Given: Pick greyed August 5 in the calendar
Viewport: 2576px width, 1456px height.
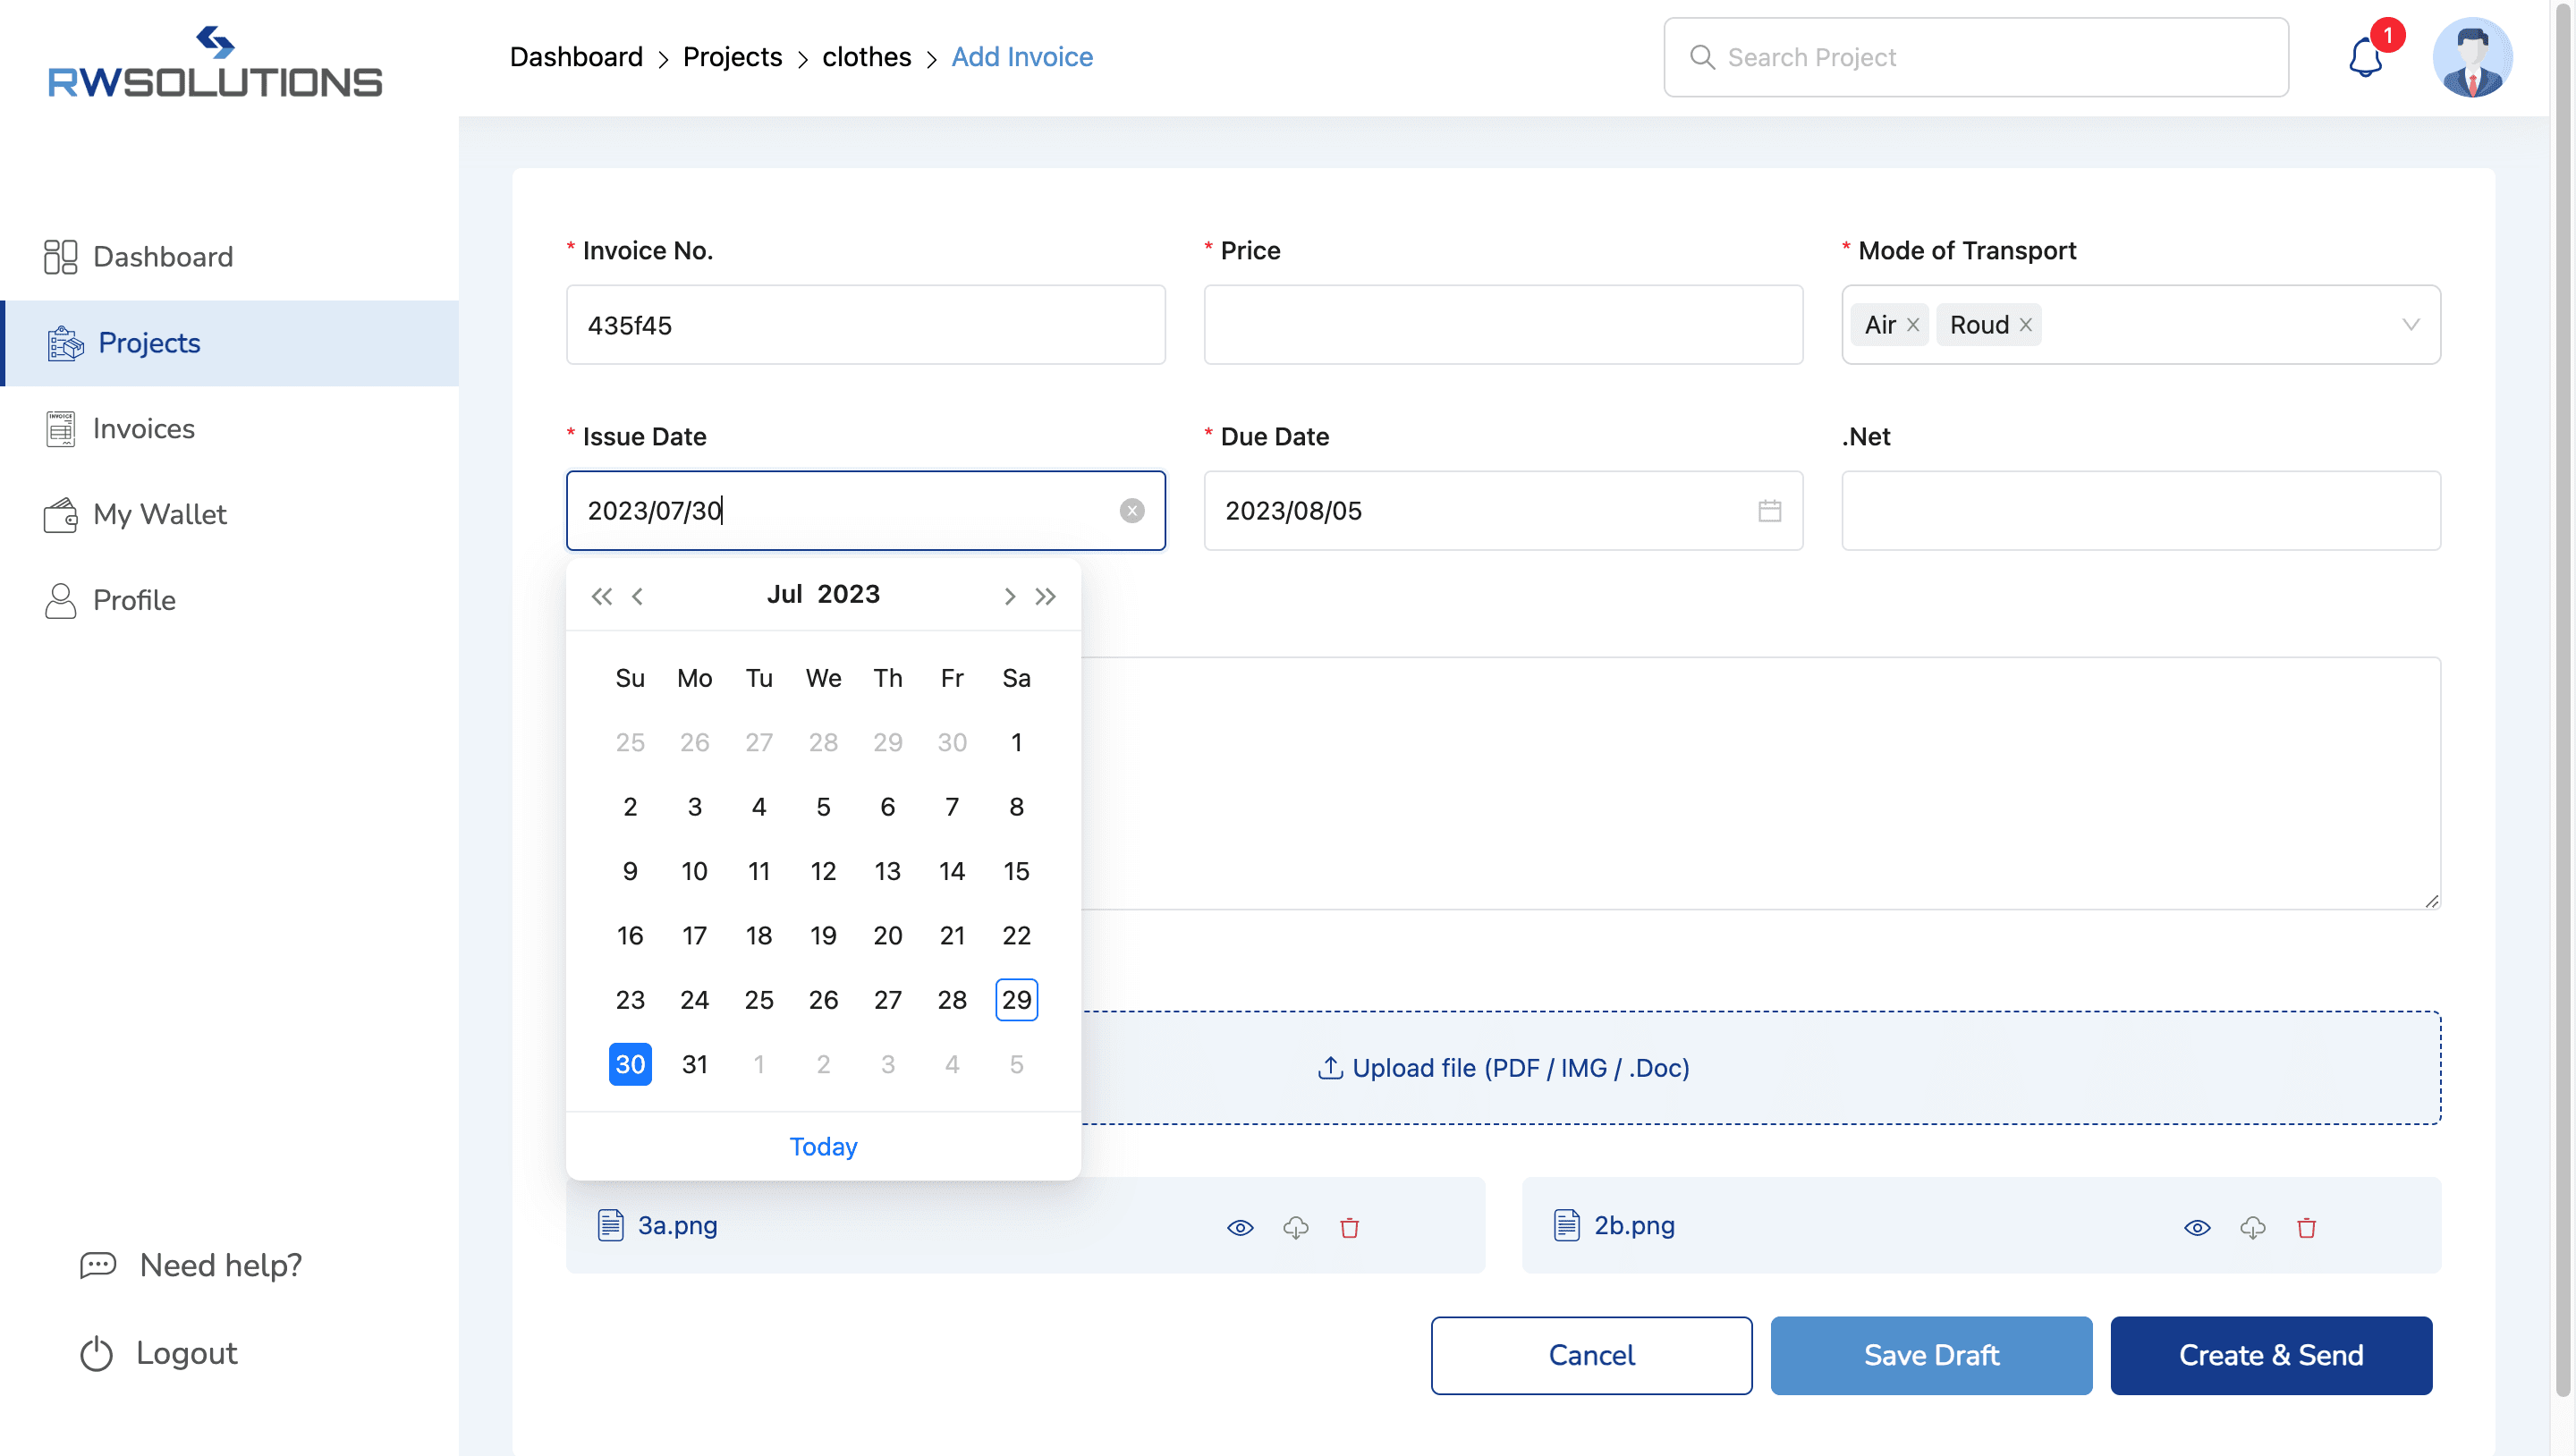Looking at the screenshot, I should (x=1016, y=1065).
